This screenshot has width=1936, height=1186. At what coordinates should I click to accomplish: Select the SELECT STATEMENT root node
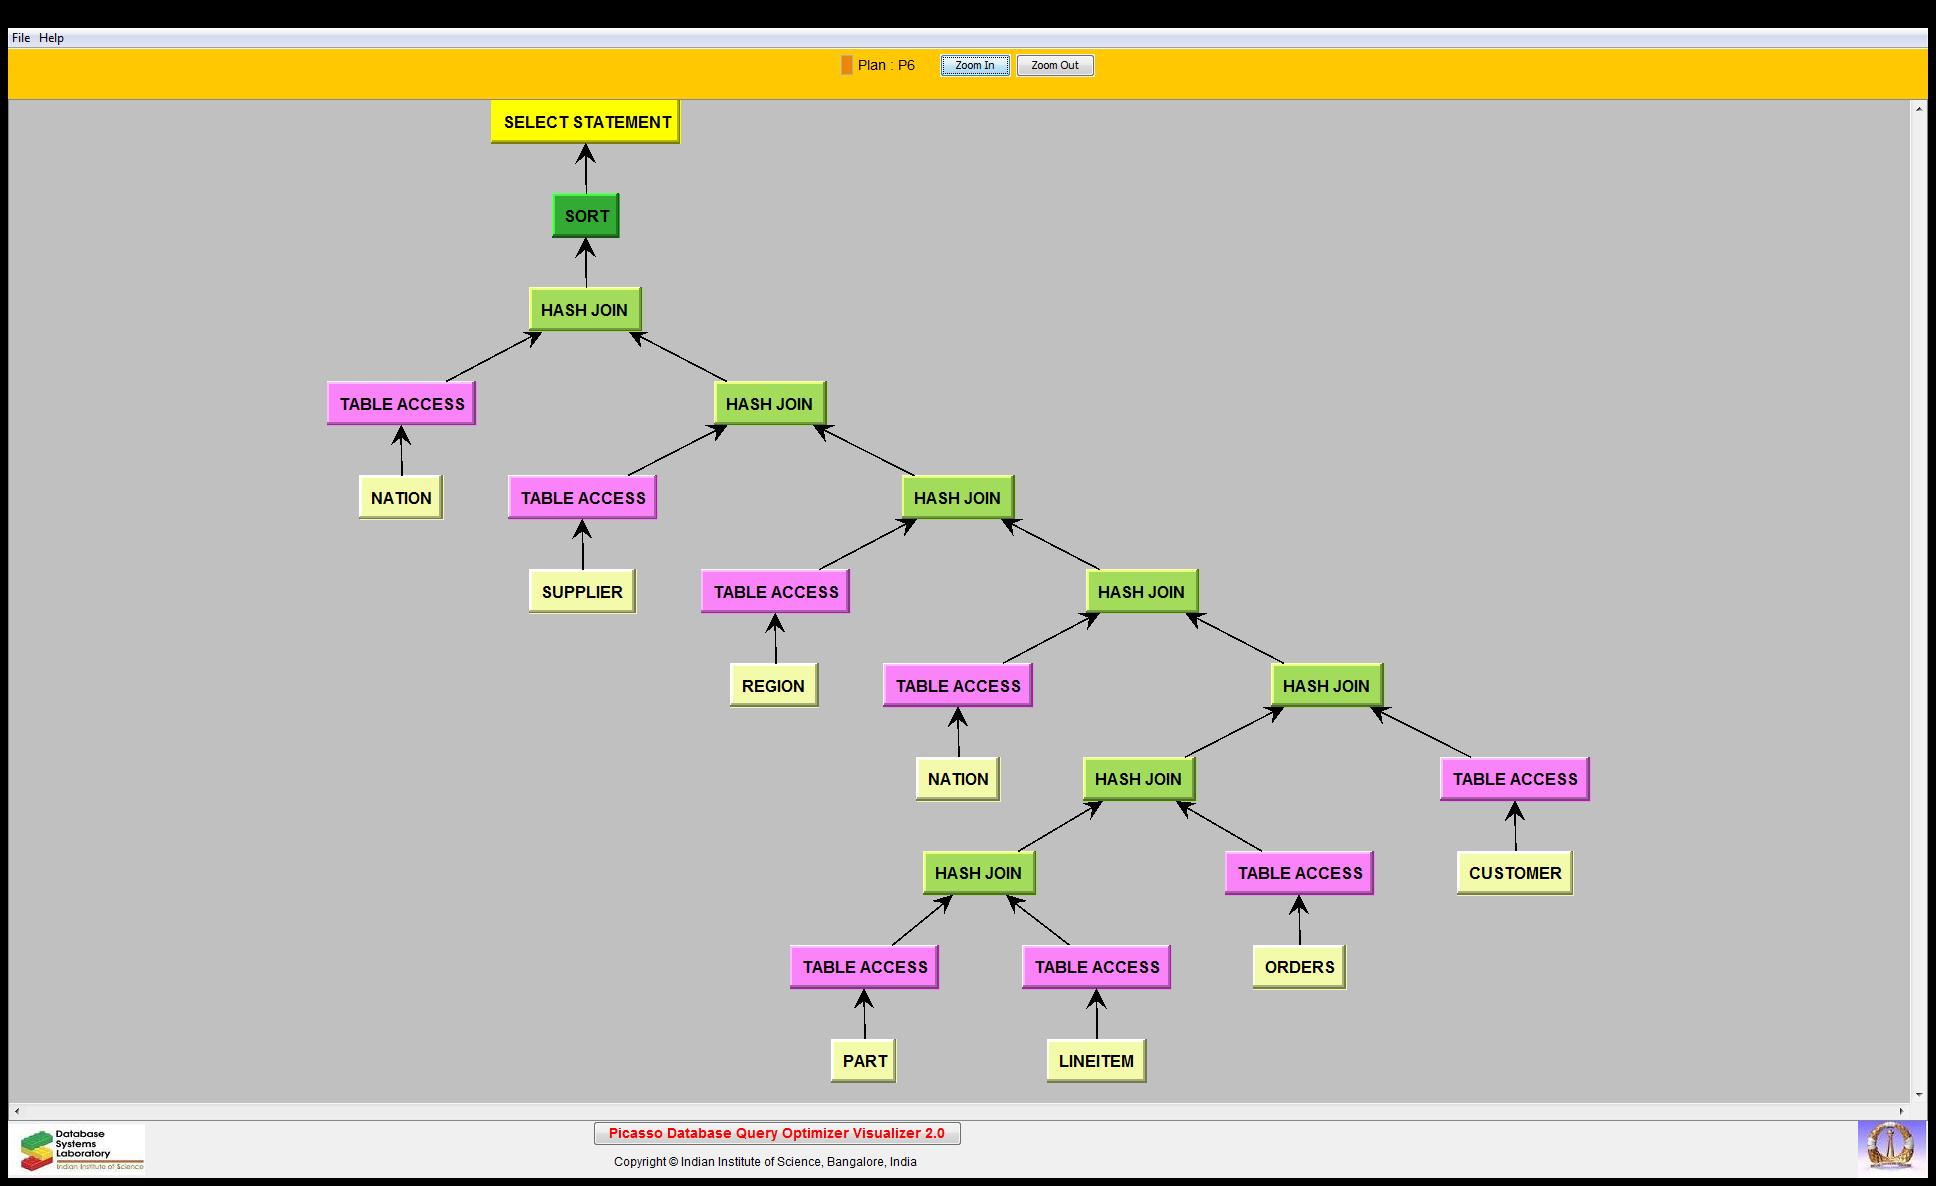point(586,122)
